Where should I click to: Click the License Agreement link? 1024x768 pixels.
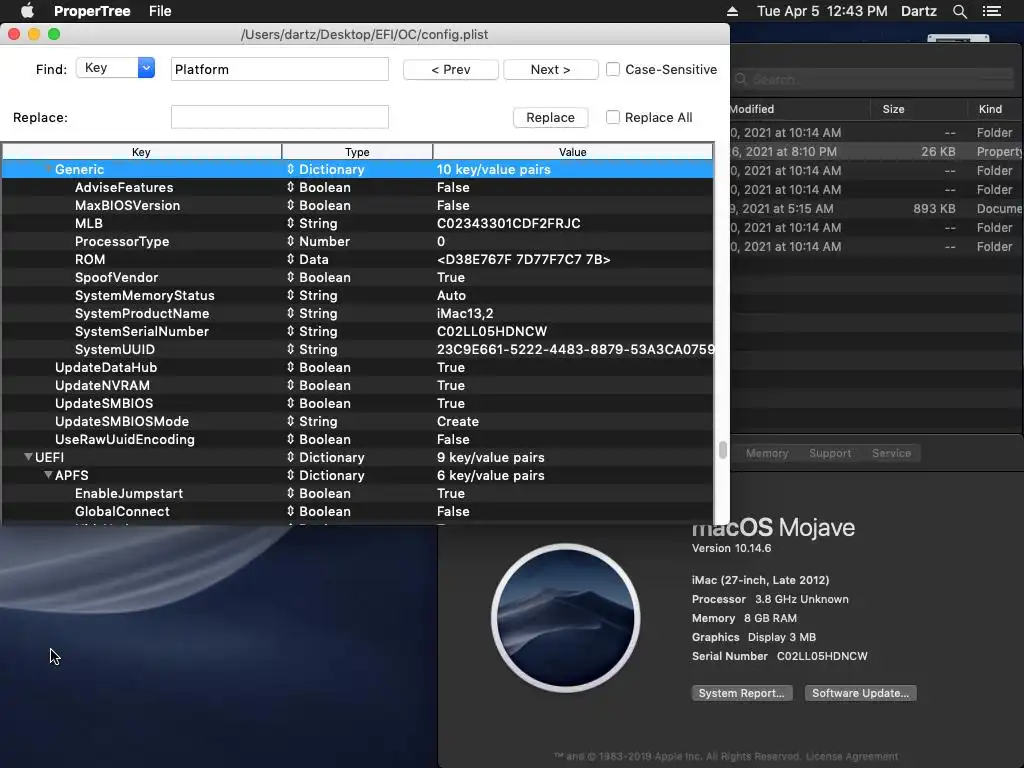click(852, 756)
